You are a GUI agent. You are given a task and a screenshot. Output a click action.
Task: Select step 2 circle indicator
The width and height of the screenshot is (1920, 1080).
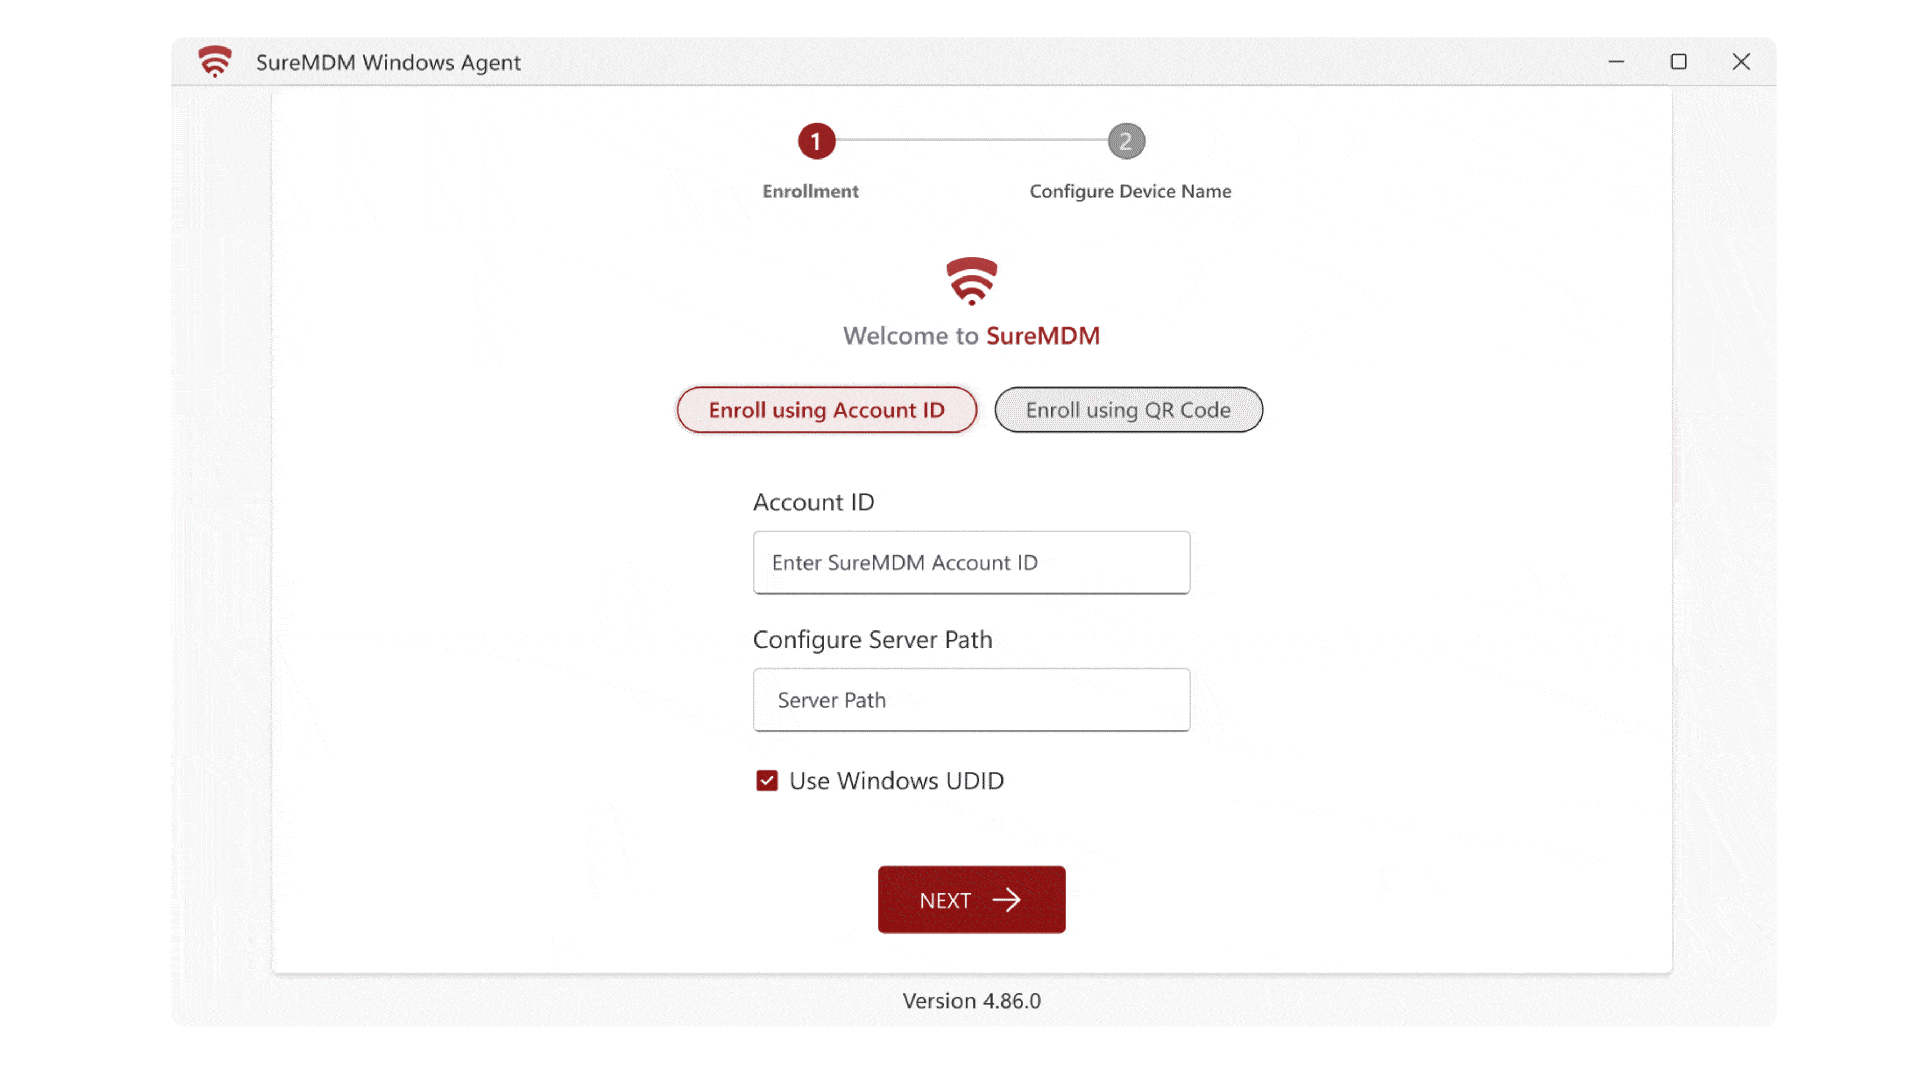(1126, 142)
